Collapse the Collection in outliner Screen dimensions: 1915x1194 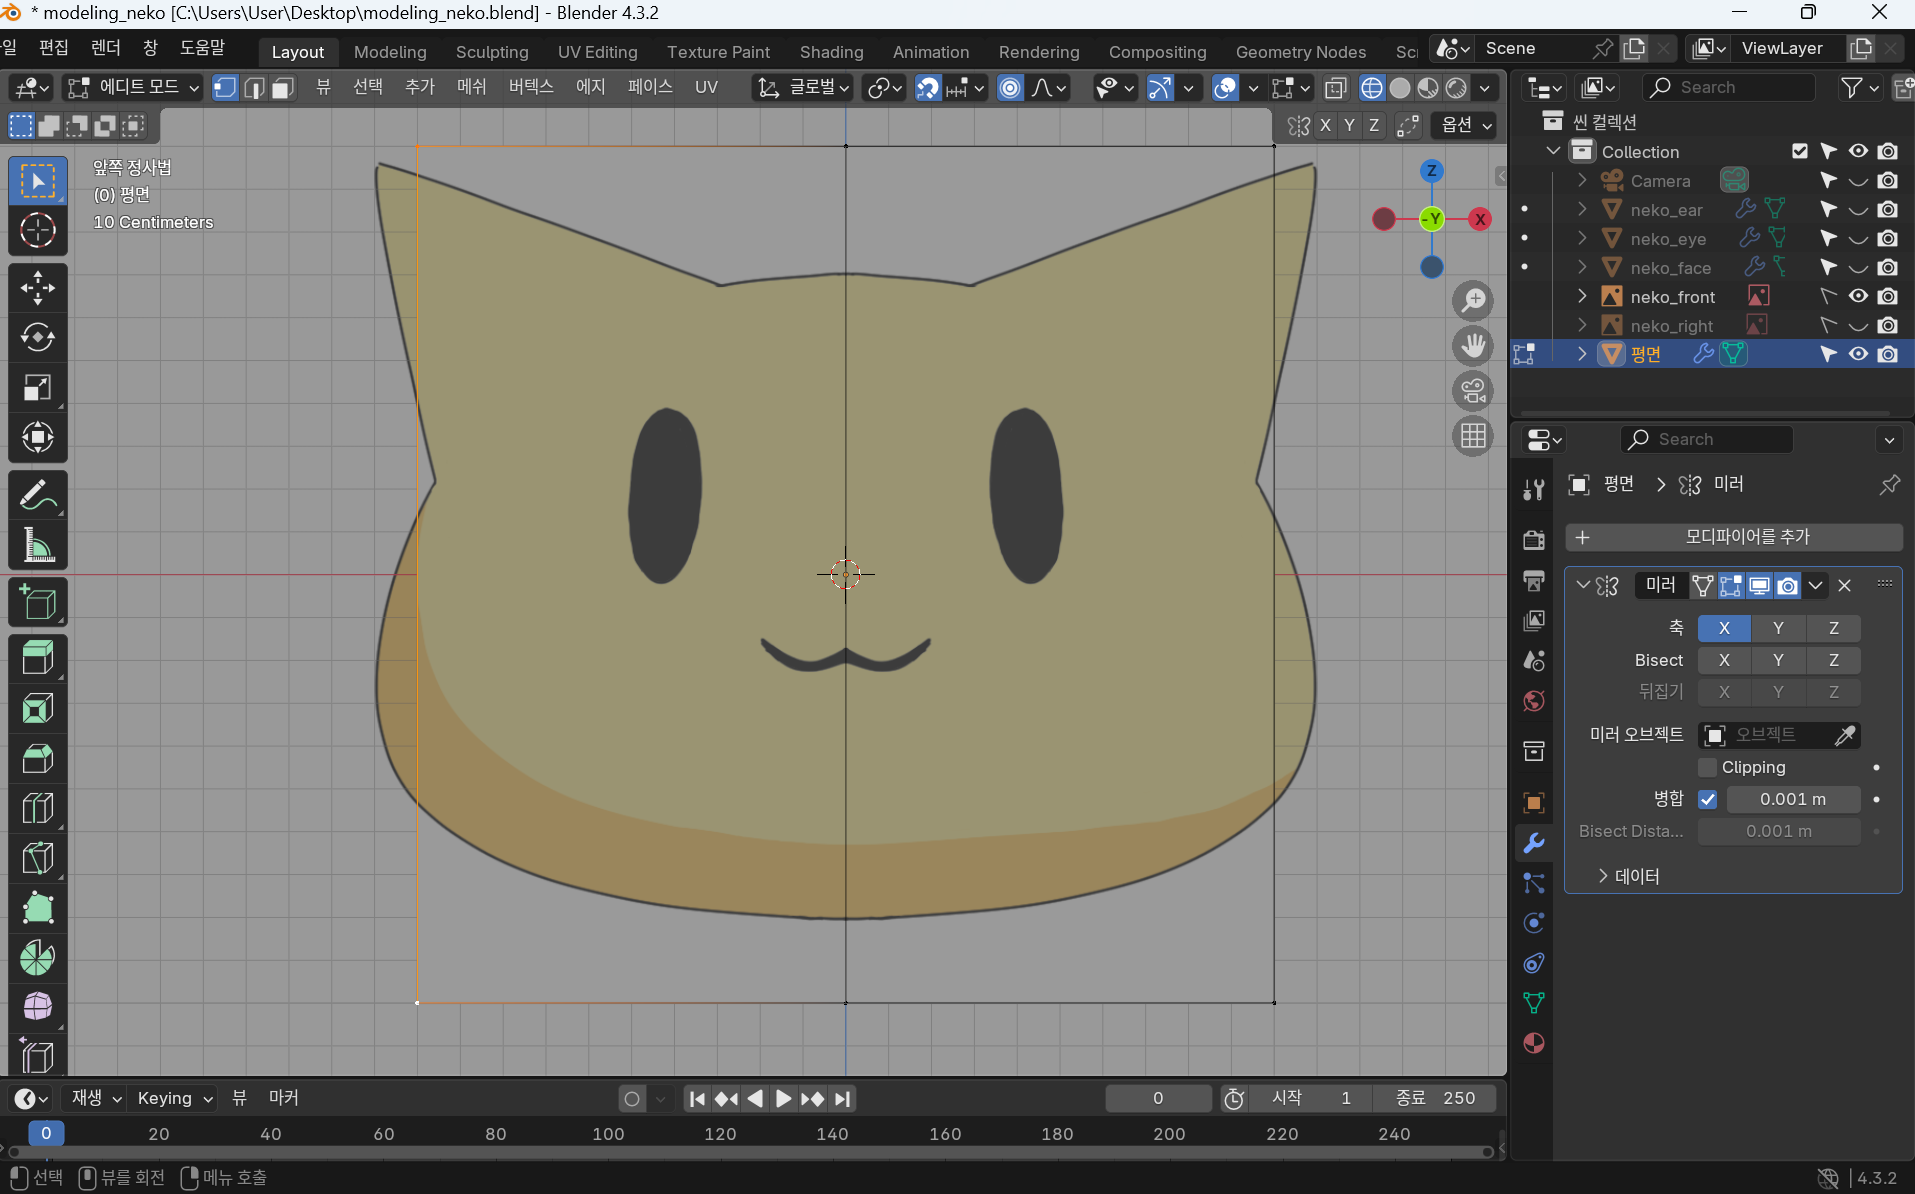1553,151
